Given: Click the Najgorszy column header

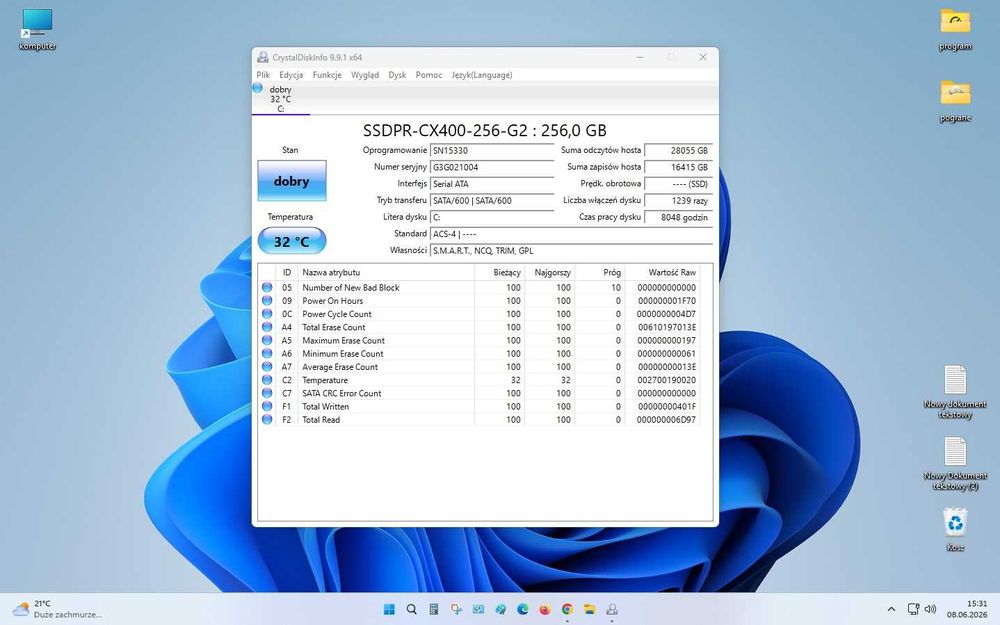Looking at the screenshot, I should click(x=549, y=272).
